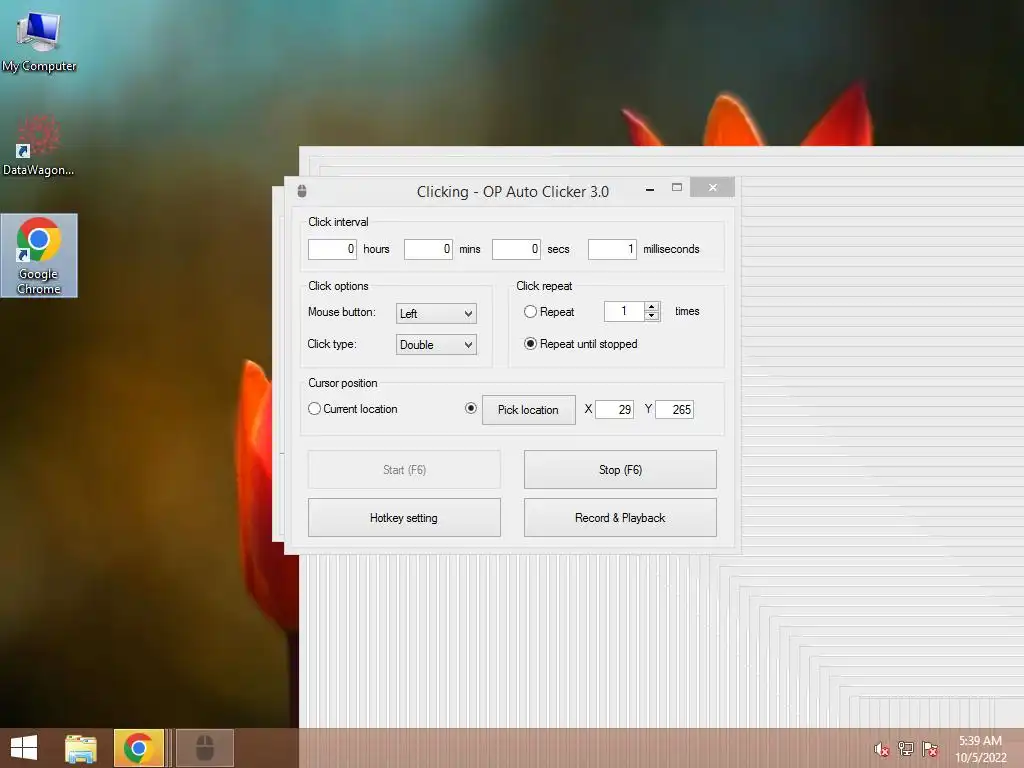The width and height of the screenshot is (1024, 768).
Task: Open the Hotkey setting button
Action: (x=404, y=518)
